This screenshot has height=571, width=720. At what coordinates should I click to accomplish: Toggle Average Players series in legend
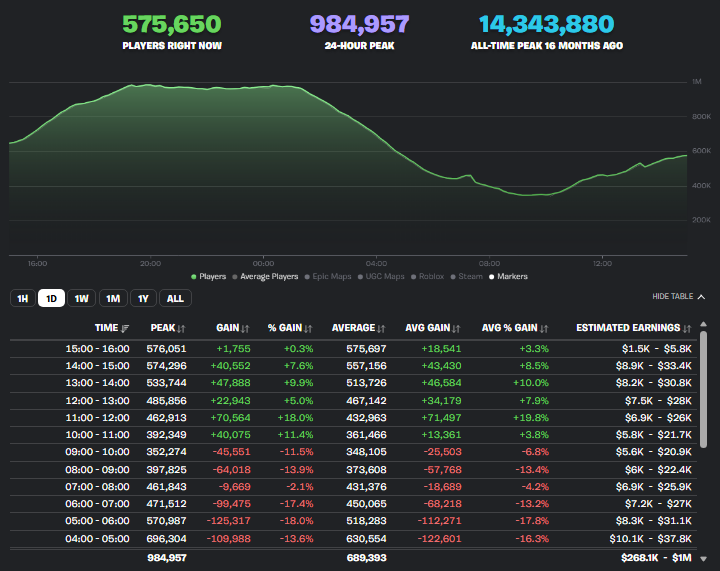click(x=265, y=276)
